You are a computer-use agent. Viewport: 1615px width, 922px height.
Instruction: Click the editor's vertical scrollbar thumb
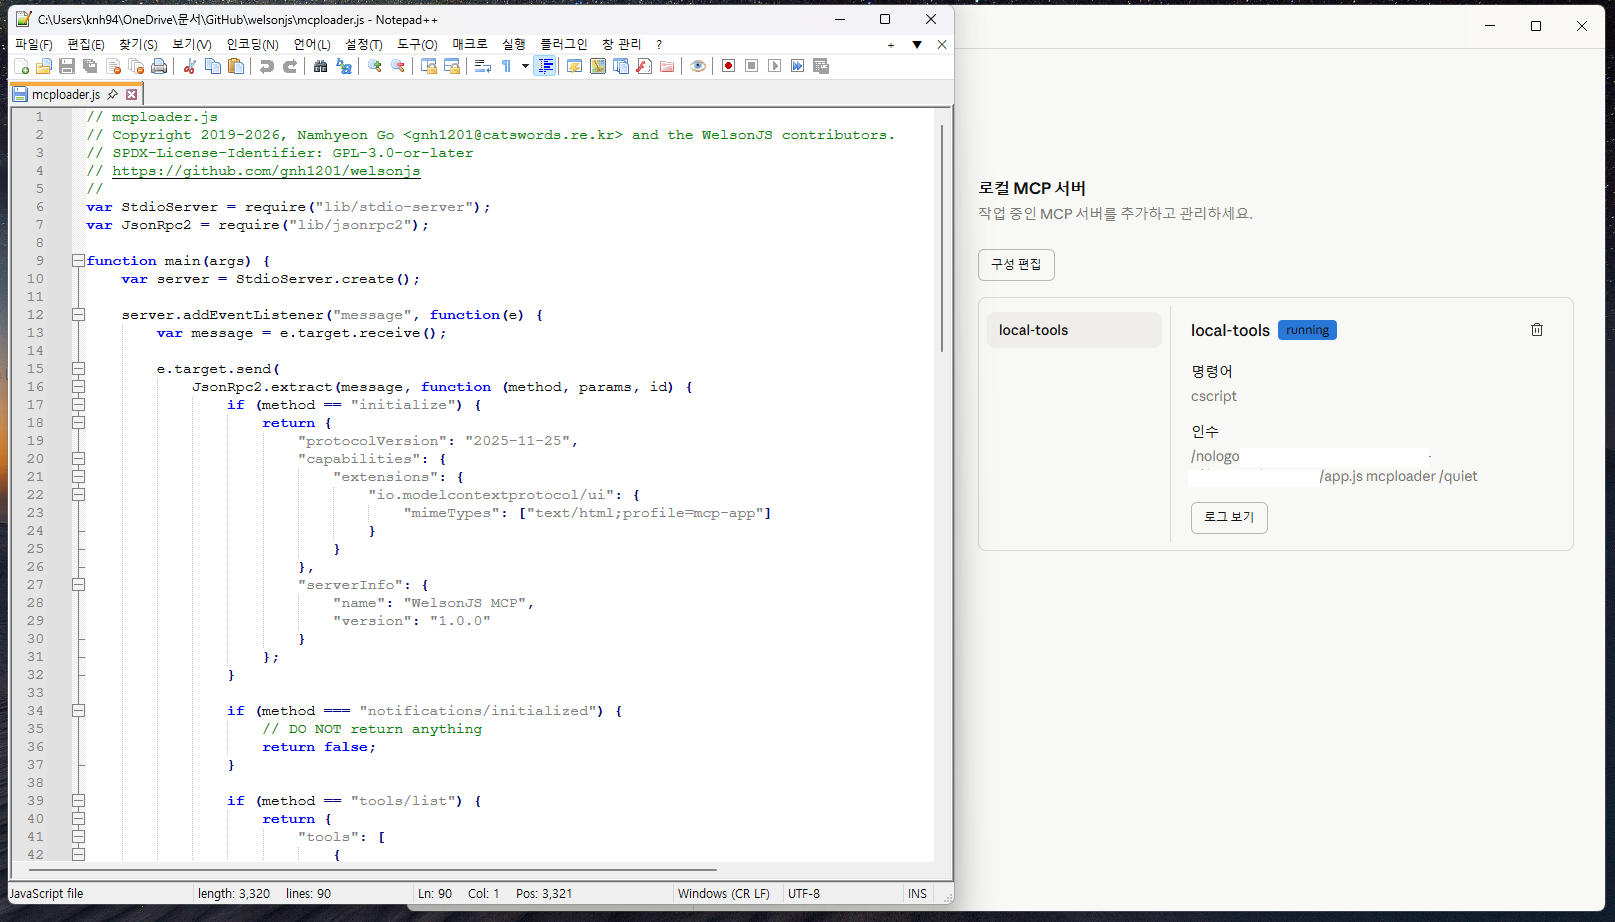(941, 238)
